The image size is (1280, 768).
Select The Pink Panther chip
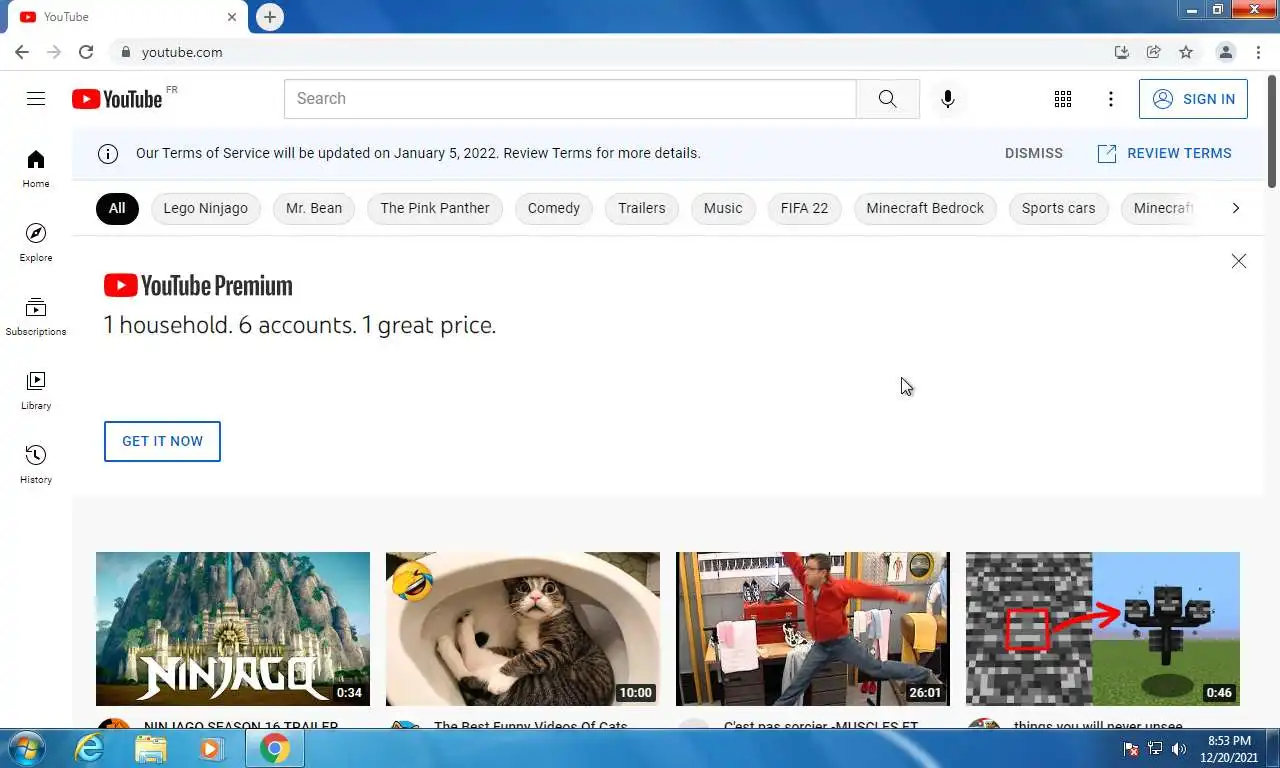click(435, 208)
